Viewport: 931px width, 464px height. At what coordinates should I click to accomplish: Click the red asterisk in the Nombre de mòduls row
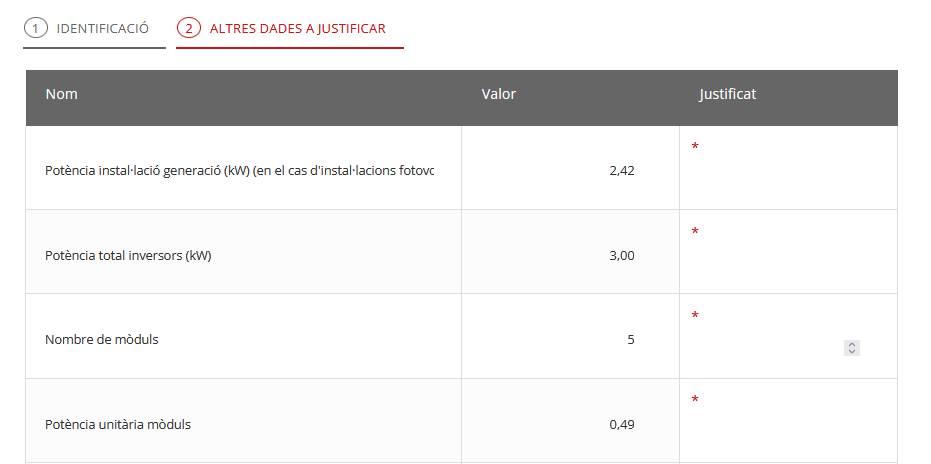click(695, 315)
